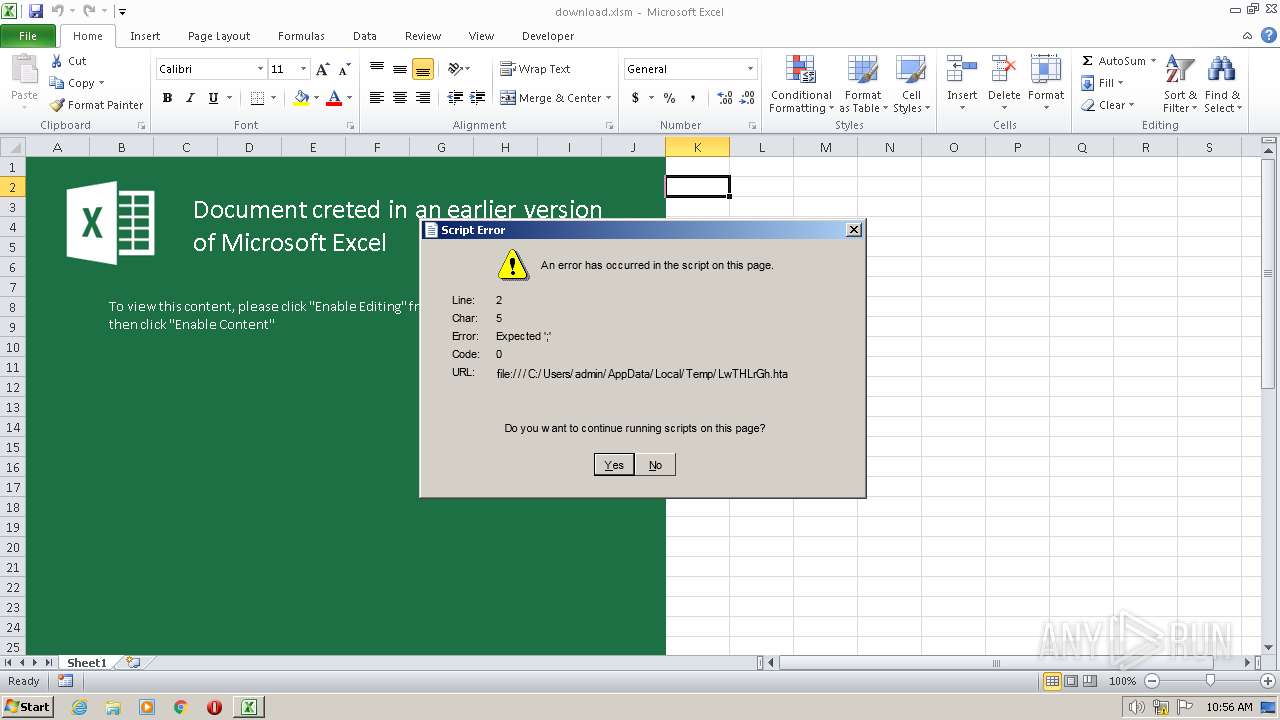Switch to the Formulas tab
The height and width of the screenshot is (720, 1280).
pos(301,36)
